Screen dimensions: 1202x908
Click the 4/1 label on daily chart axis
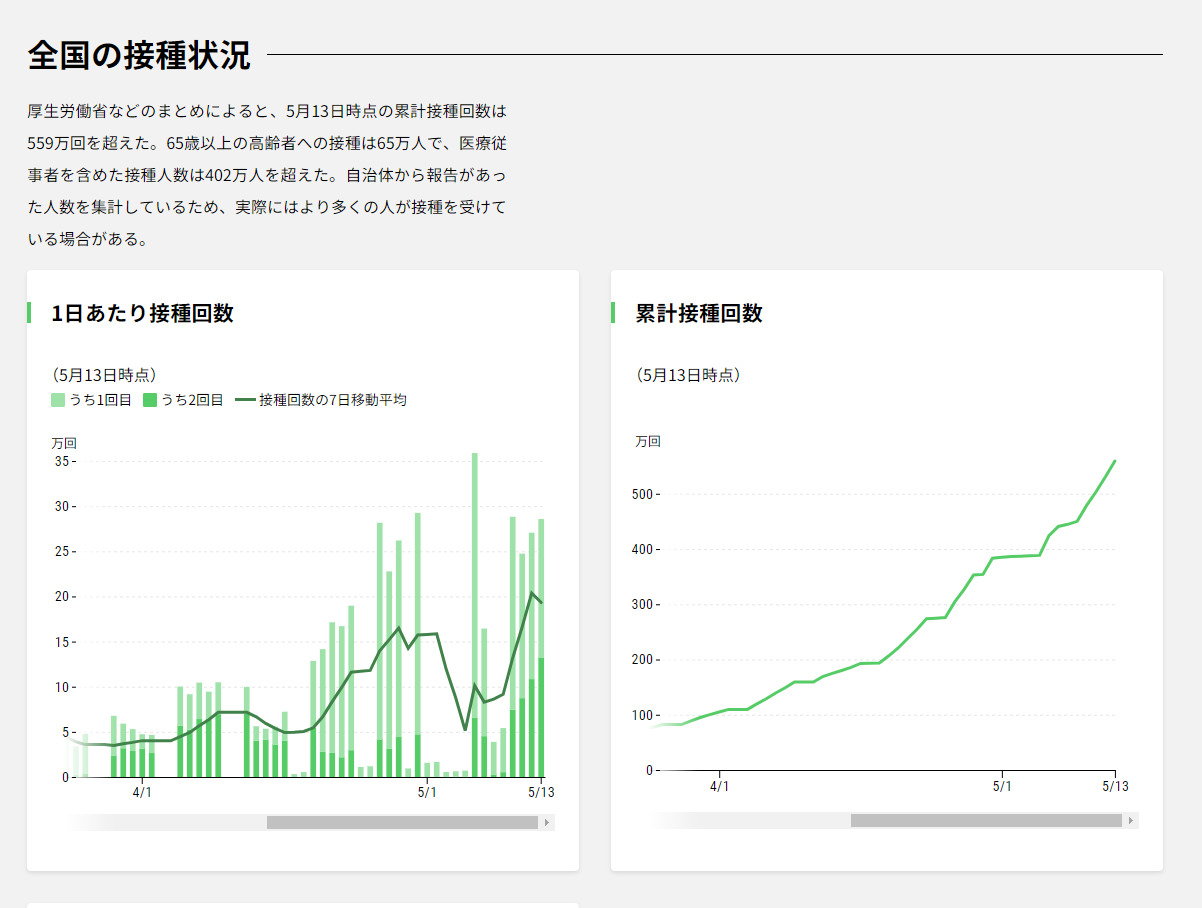point(142,792)
